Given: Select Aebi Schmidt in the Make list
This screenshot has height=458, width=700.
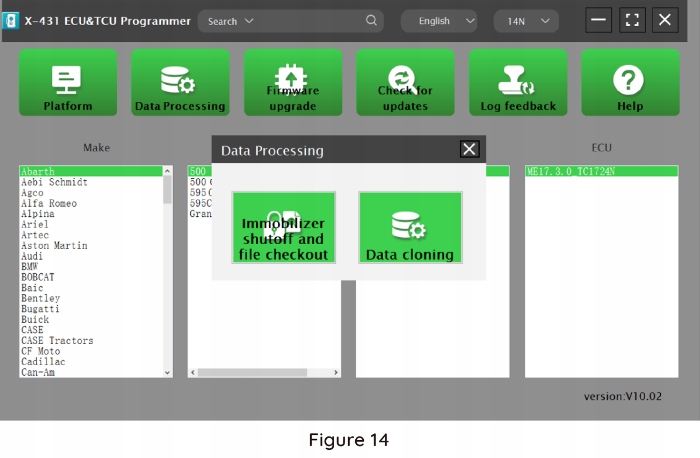Looking at the screenshot, I should [91, 182].
